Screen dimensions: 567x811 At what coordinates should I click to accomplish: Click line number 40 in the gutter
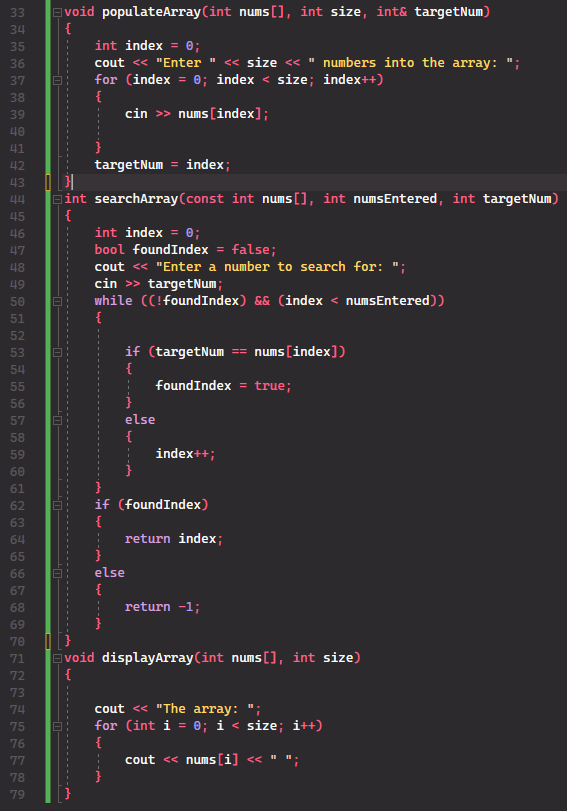click(17, 131)
